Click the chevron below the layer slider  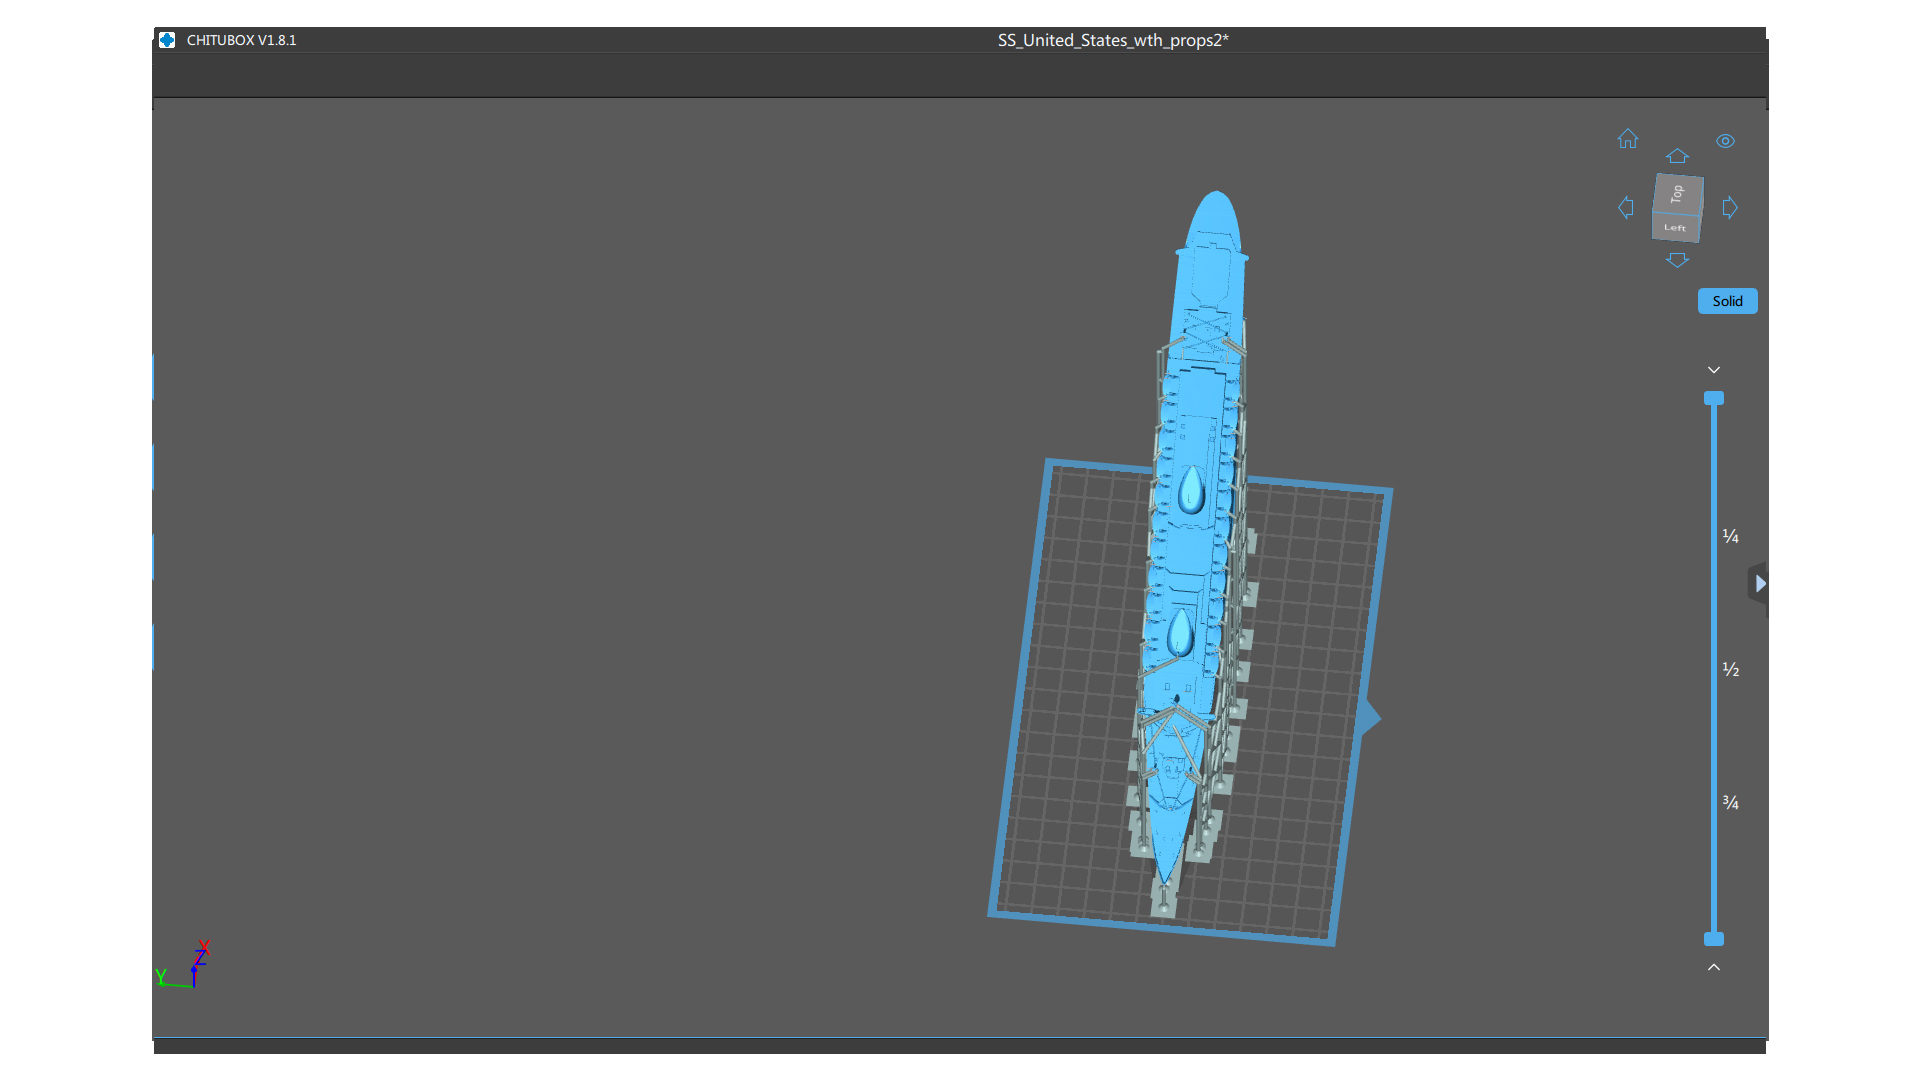tap(1714, 967)
